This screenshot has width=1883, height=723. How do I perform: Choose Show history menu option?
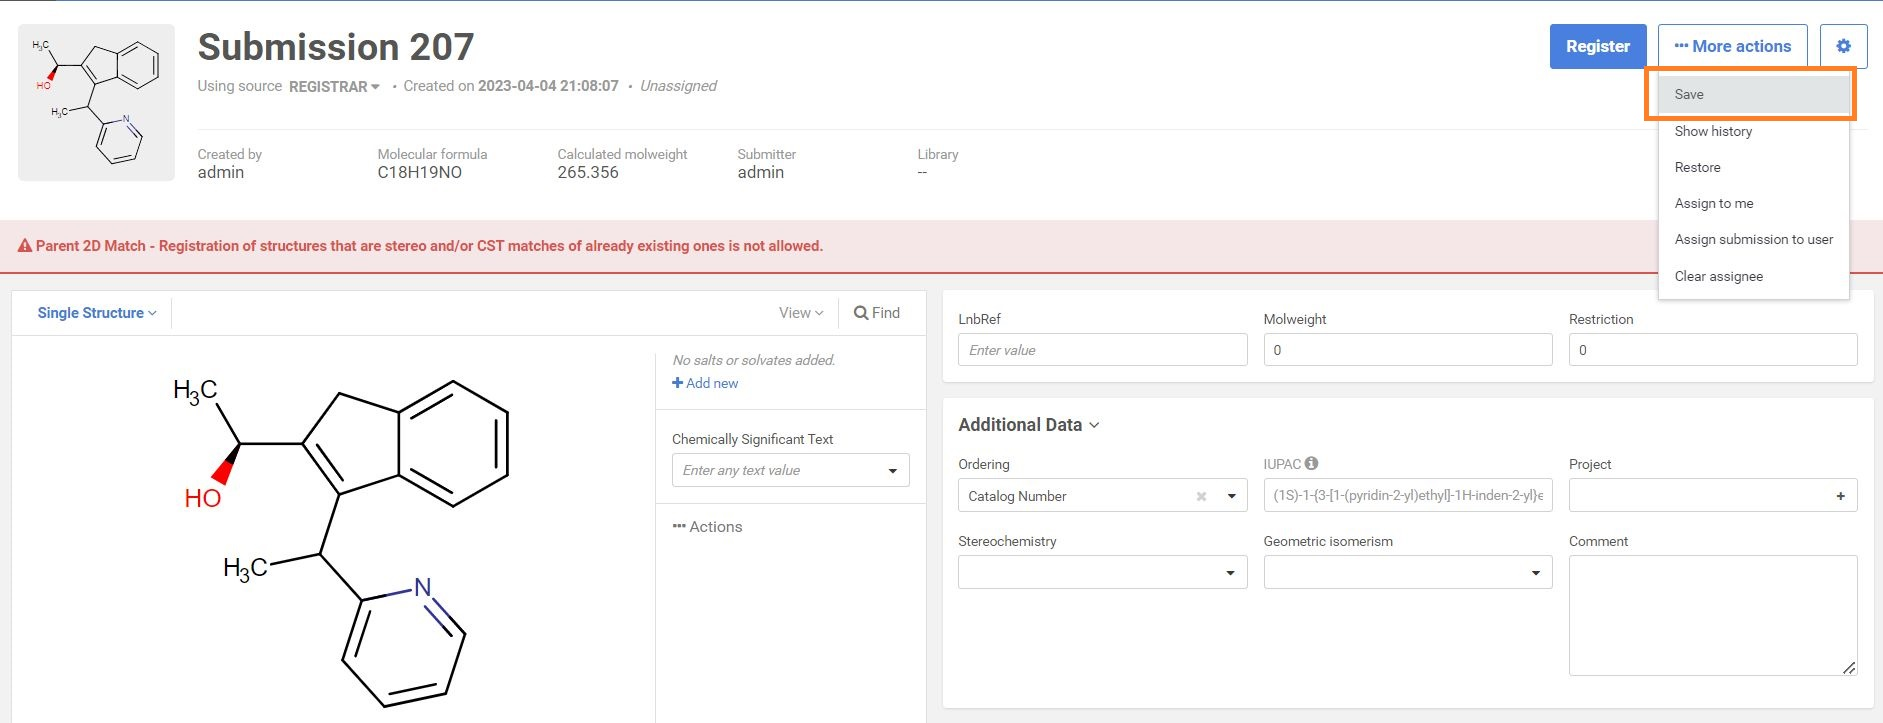[x=1713, y=131]
